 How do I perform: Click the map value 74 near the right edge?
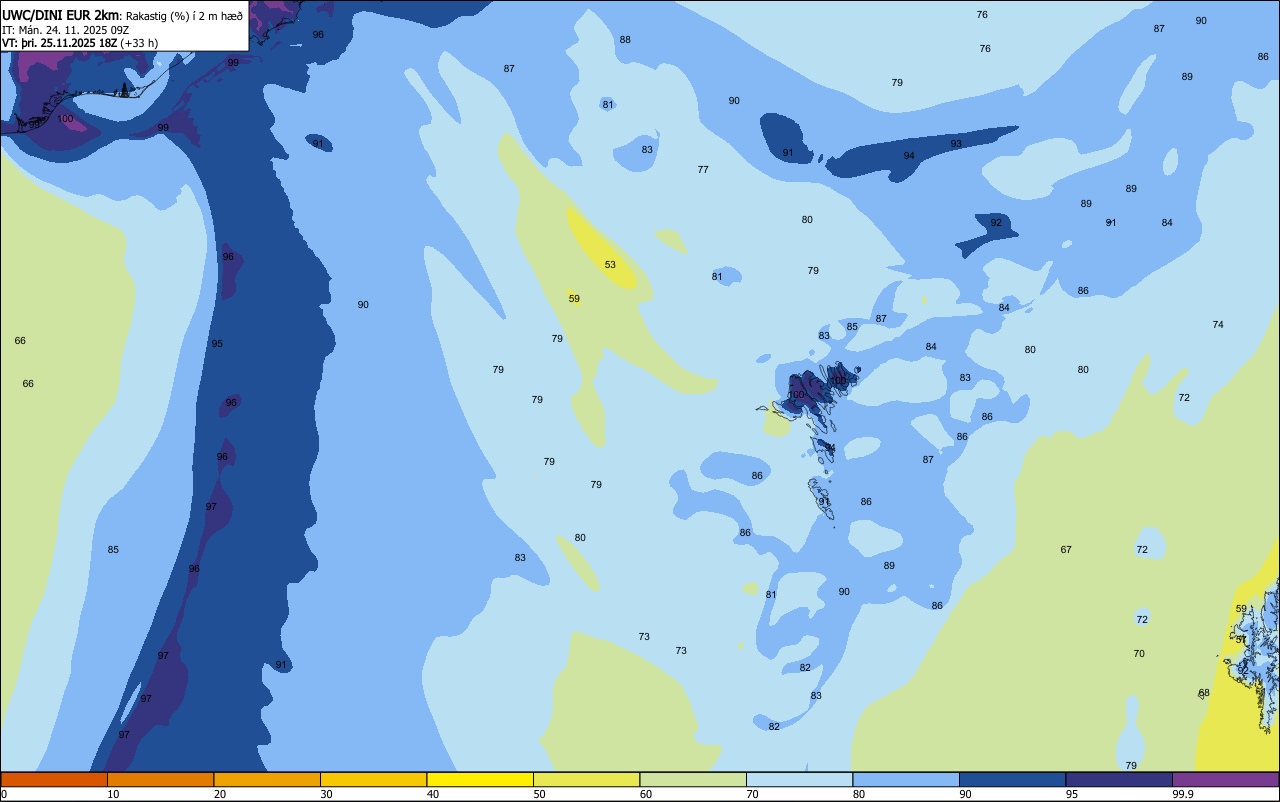click(1218, 325)
